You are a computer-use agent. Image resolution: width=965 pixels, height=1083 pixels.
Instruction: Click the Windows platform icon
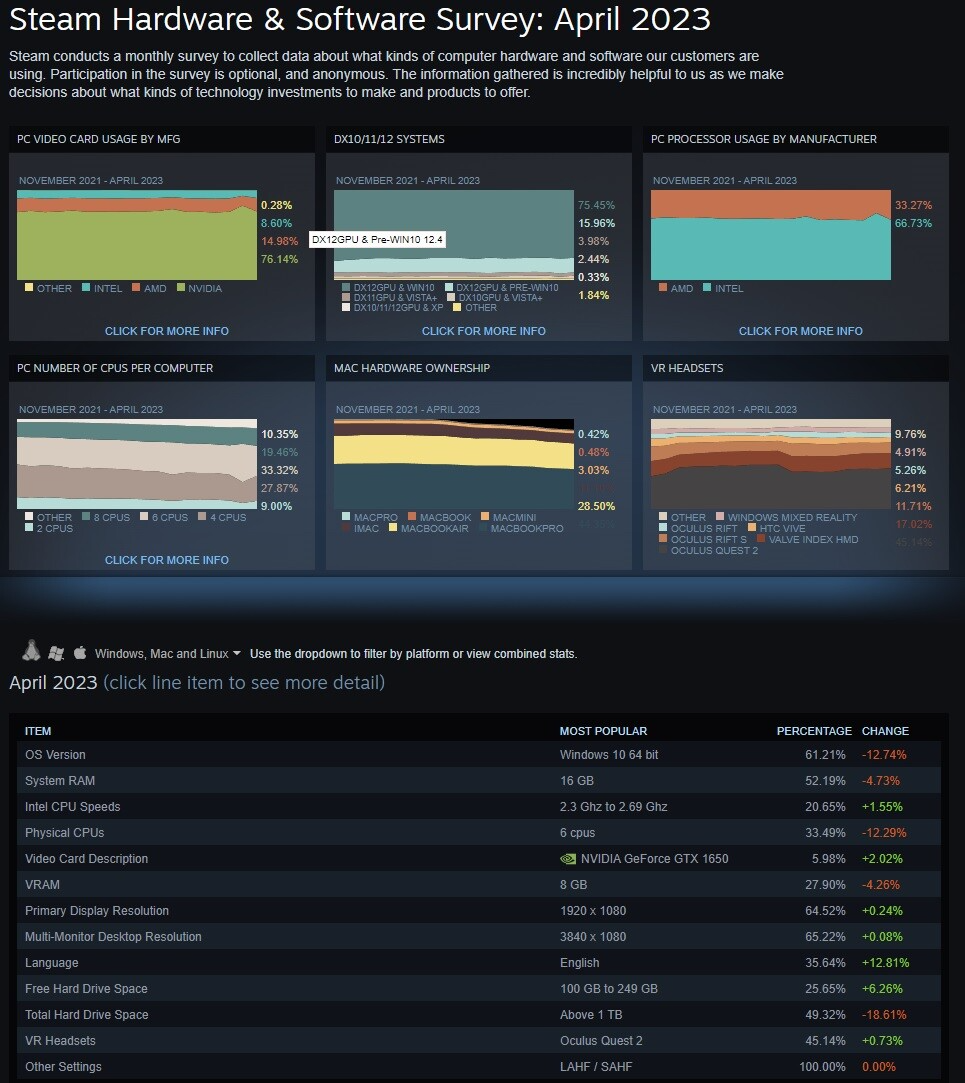pyautogui.click(x=56, y=653)
